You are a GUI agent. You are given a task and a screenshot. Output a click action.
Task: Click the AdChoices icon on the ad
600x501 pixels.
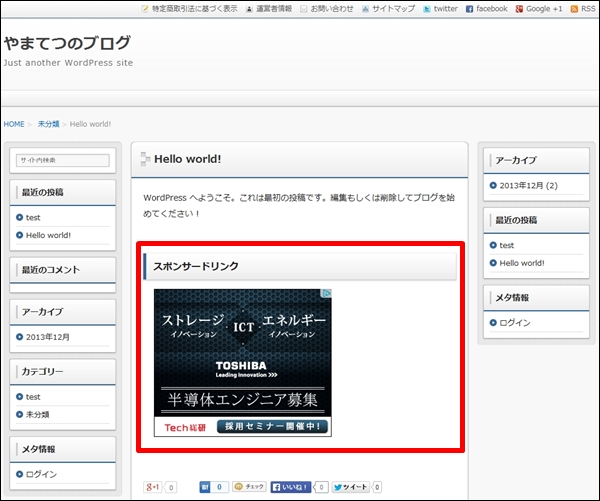click(327, 293)
